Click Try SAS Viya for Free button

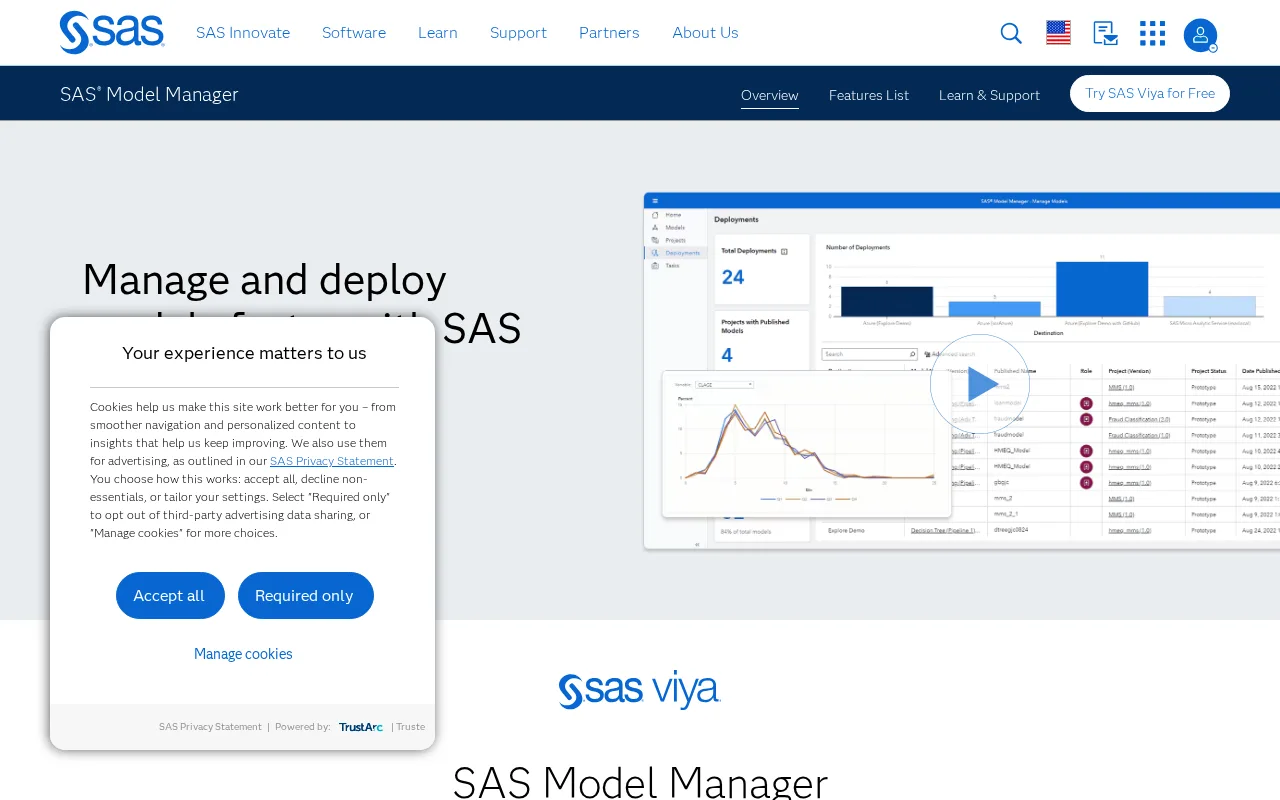click(x=1150, y=93)
